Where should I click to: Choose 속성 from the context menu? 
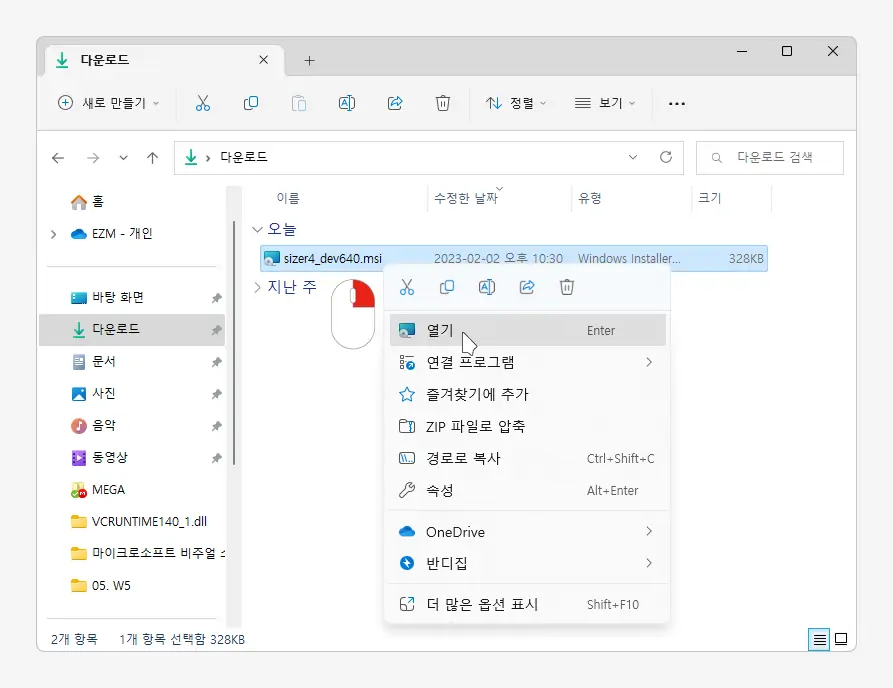(440, 490)
